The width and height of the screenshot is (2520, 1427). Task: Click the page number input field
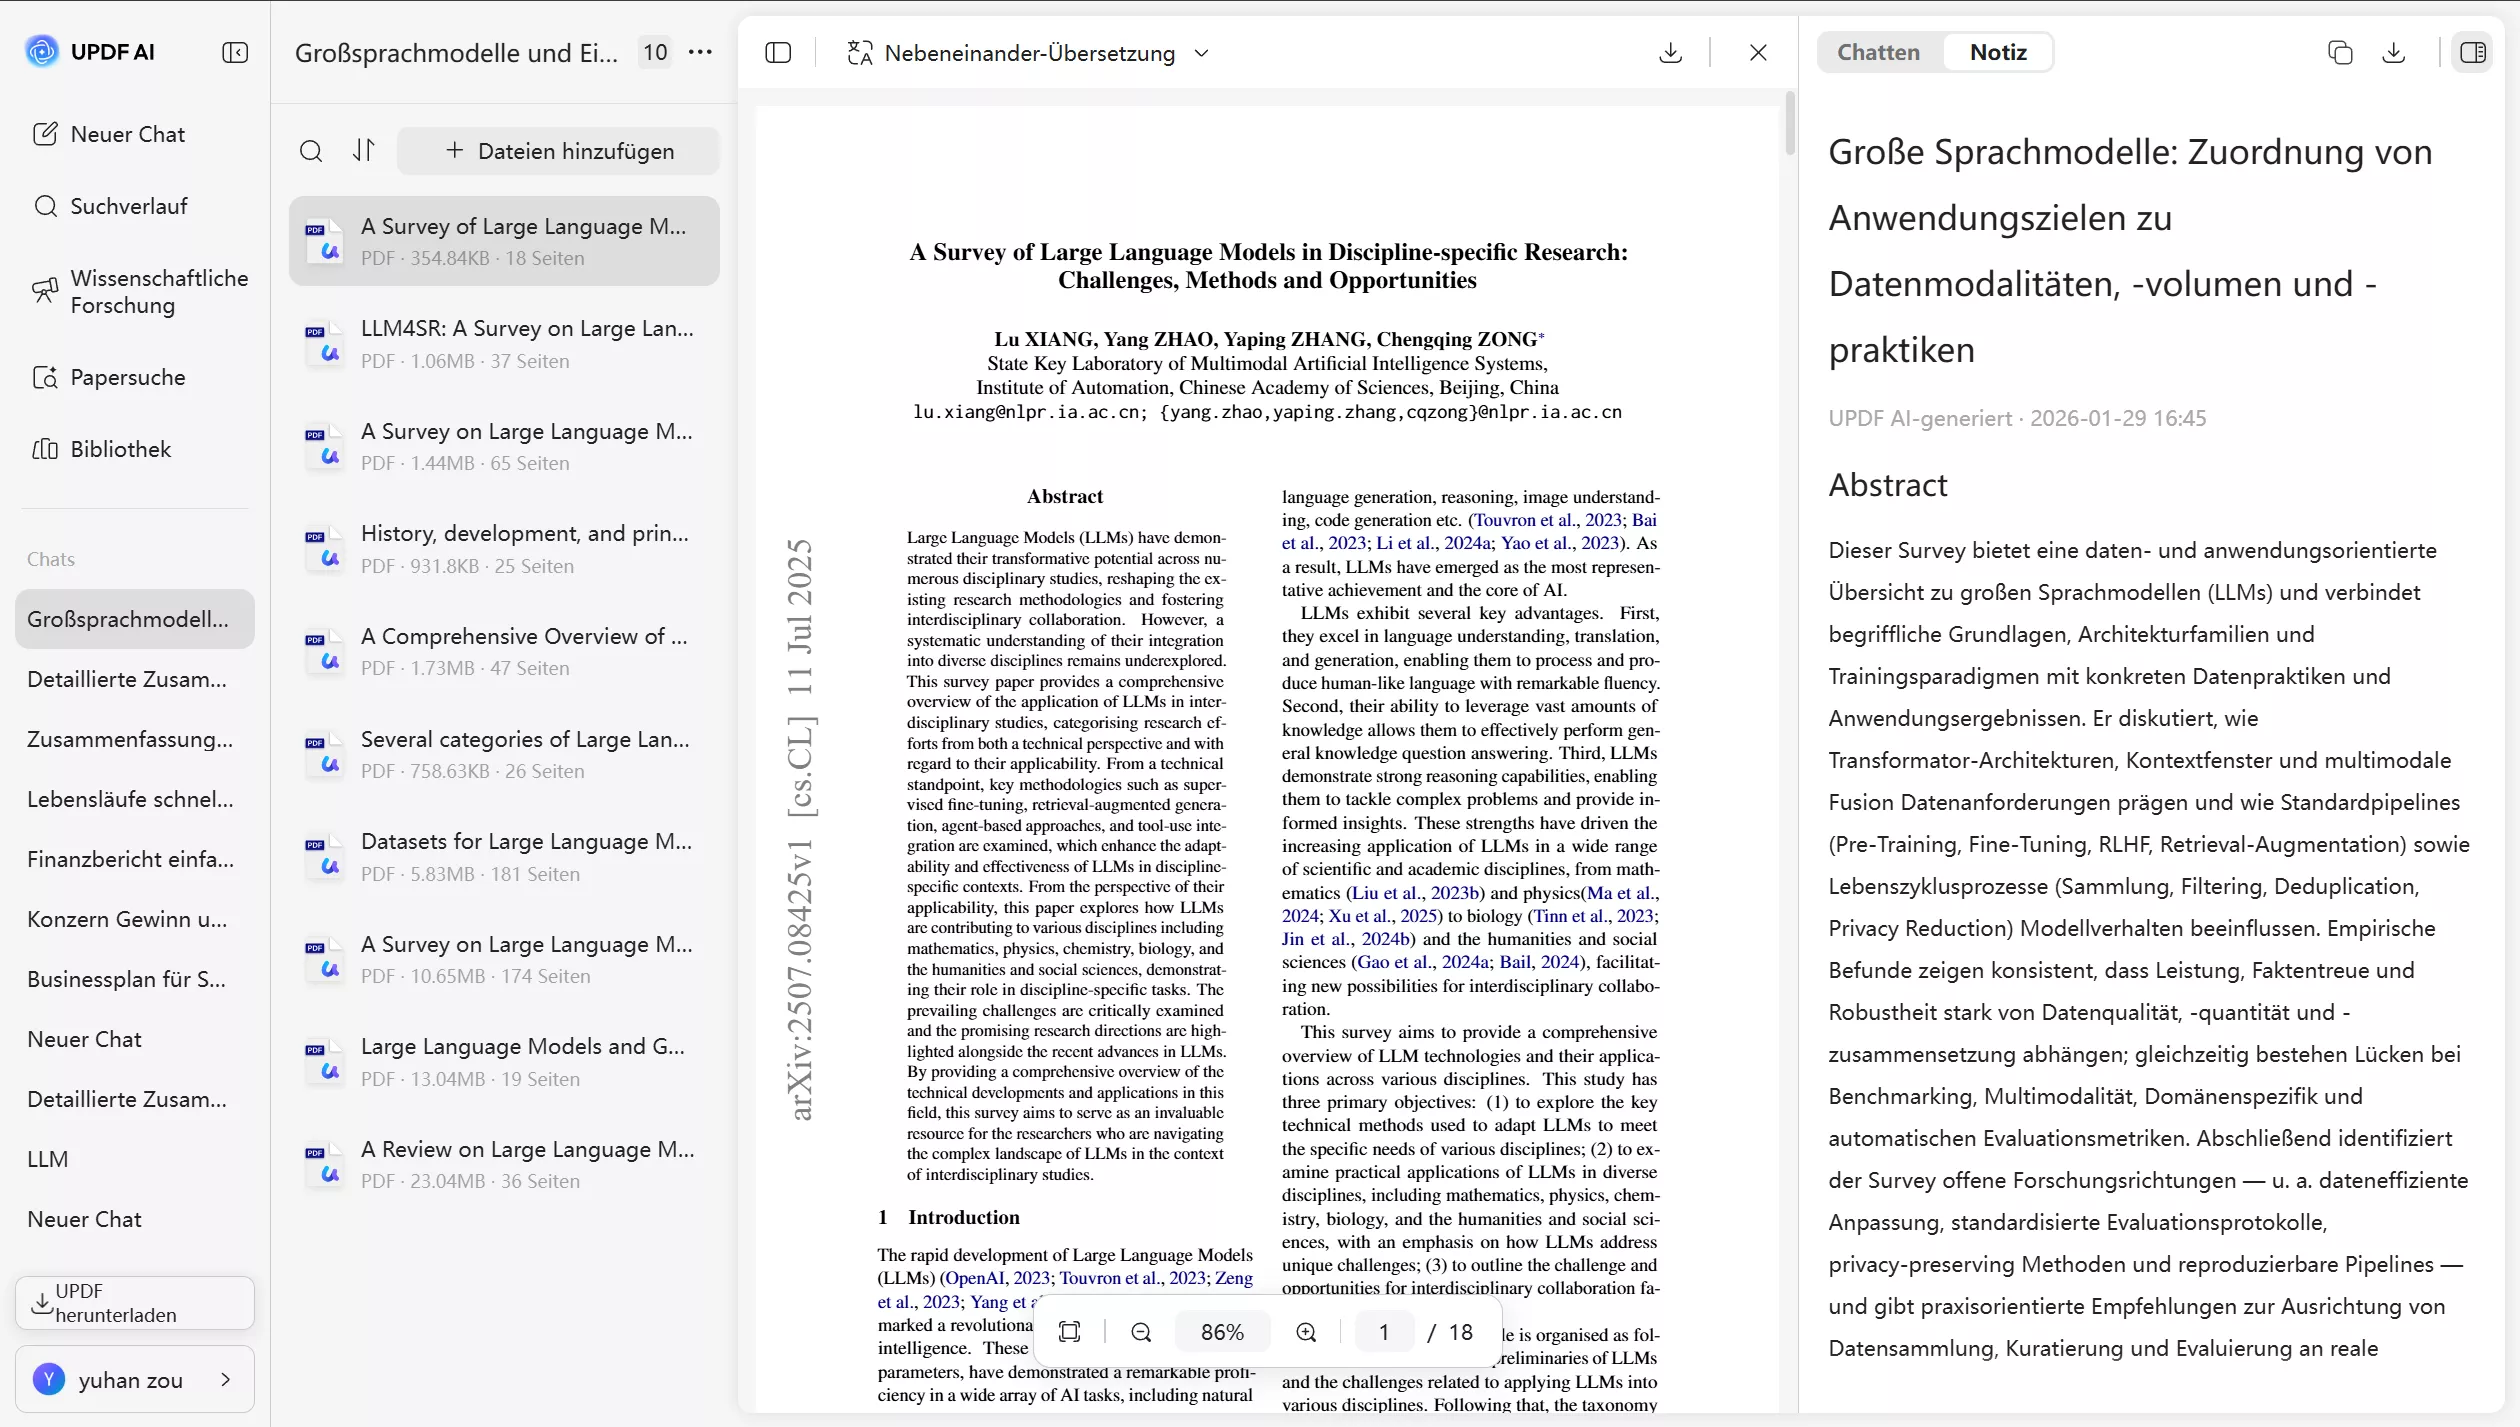pos(1385,1331)
